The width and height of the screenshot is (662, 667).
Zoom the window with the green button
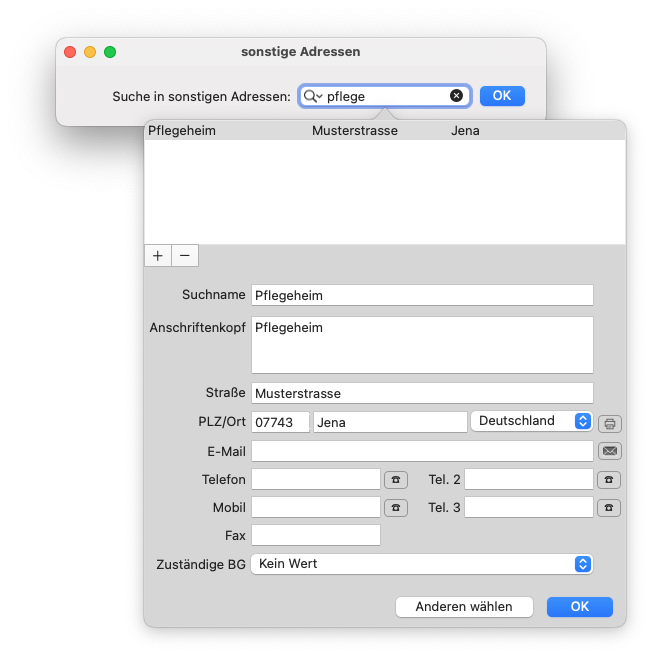(x=110, y=52)
